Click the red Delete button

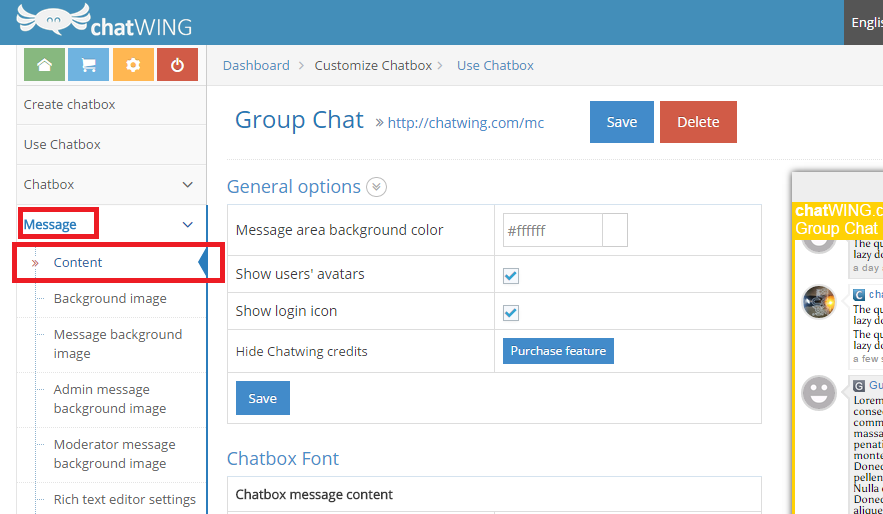[698, 122]
